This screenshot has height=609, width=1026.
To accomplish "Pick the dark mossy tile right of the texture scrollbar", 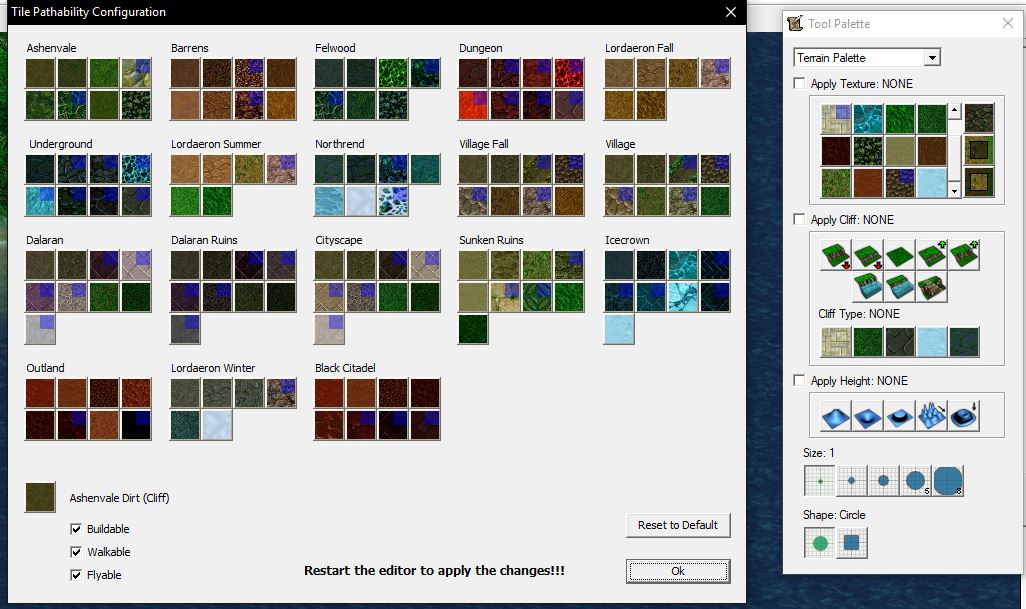I will pos(979,118).
